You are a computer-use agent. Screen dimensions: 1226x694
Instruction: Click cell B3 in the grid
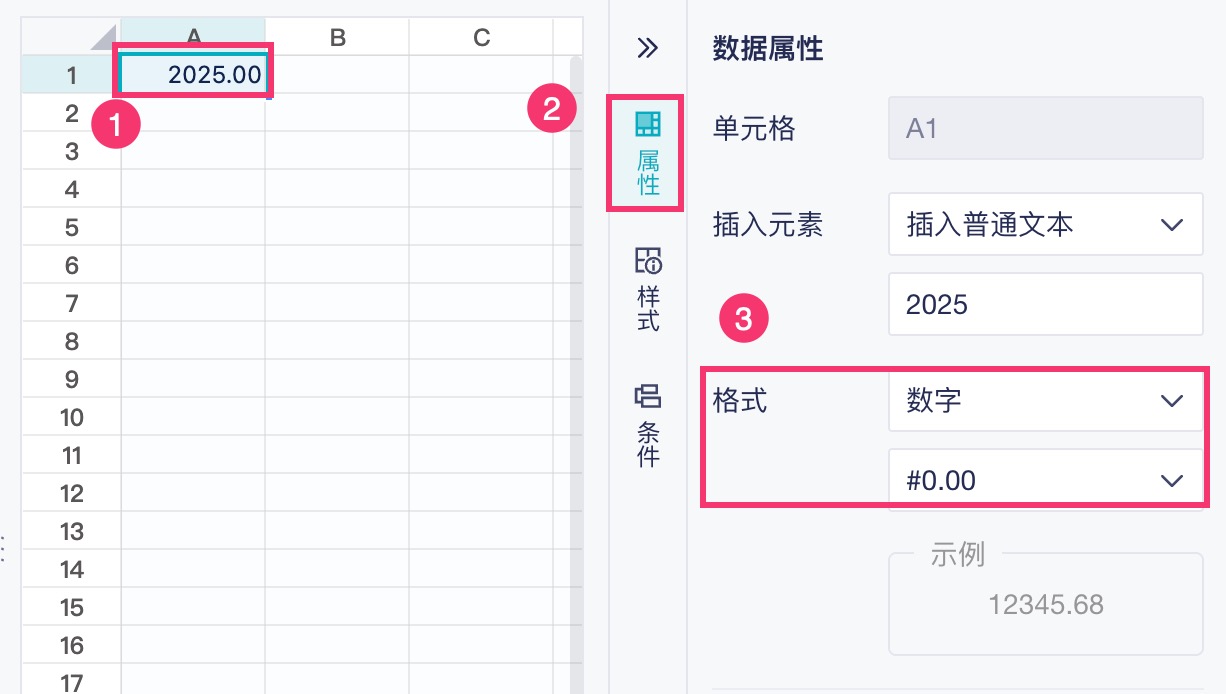pyautogui.click(x=337, y=151)
